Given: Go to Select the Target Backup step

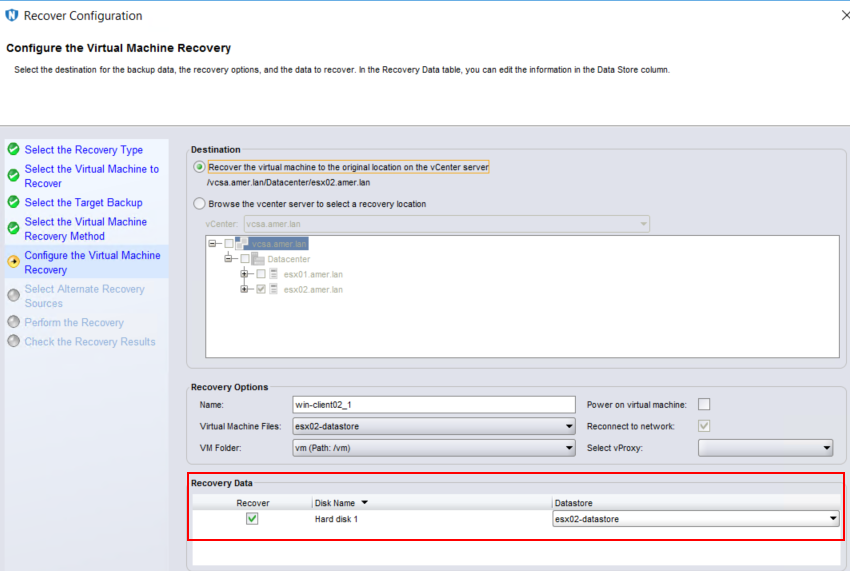Looking at the screenshot, I should coord(83,203).
